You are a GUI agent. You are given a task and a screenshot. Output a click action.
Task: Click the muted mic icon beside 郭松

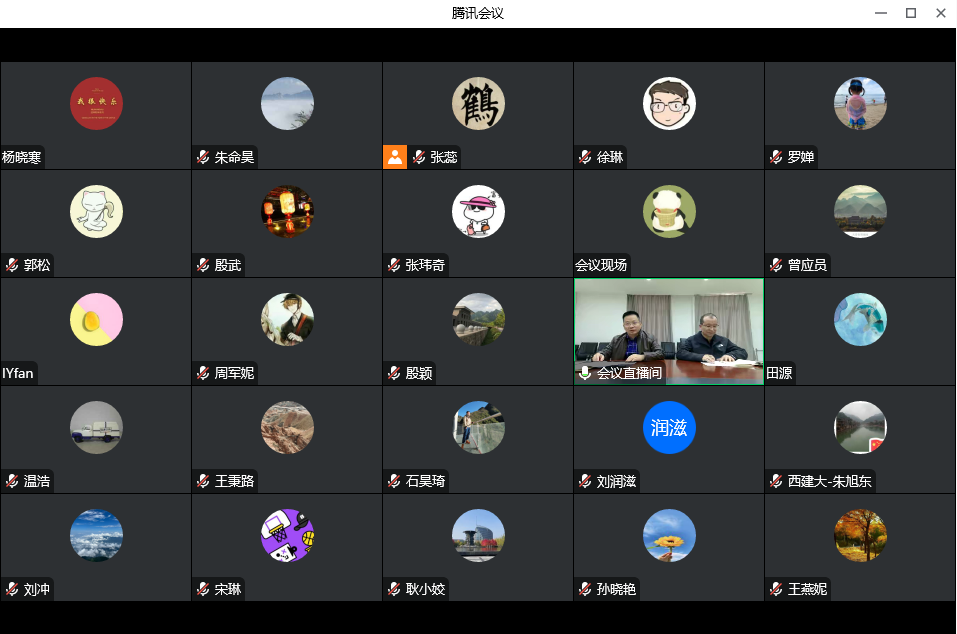tap(12, 265)
